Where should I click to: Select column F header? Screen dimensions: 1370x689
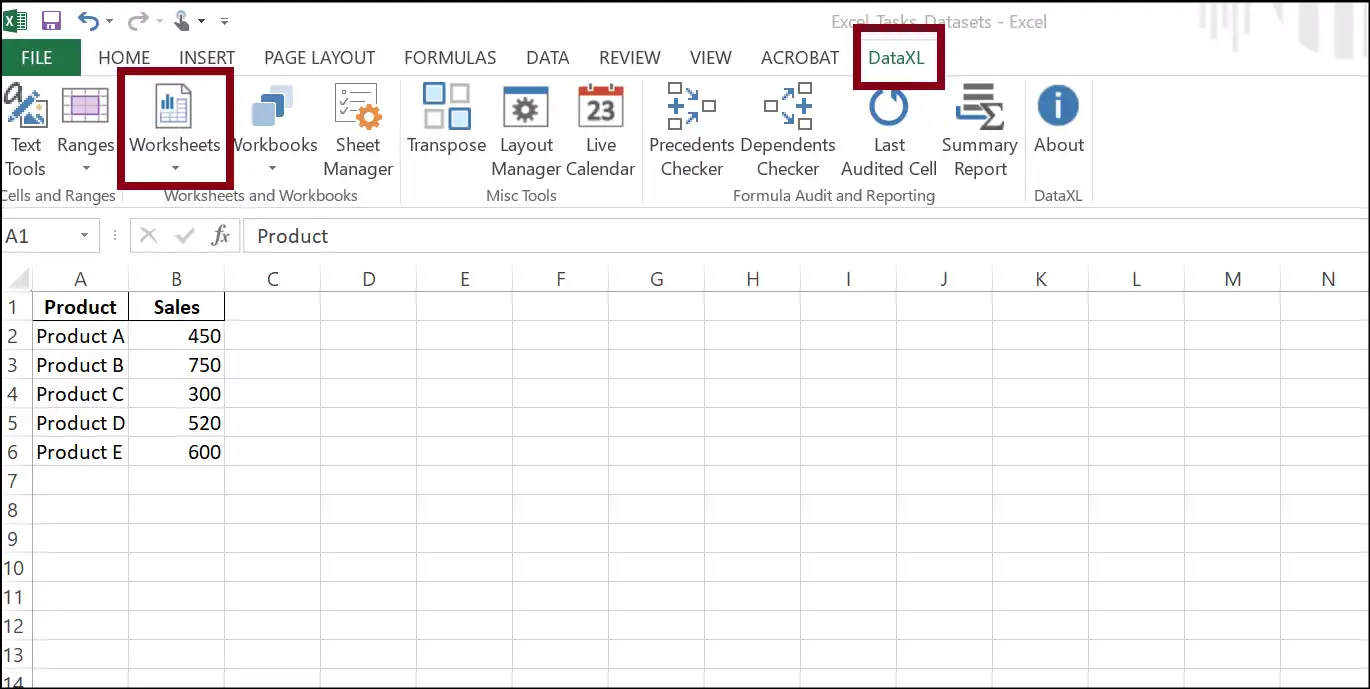click(561, 279)
